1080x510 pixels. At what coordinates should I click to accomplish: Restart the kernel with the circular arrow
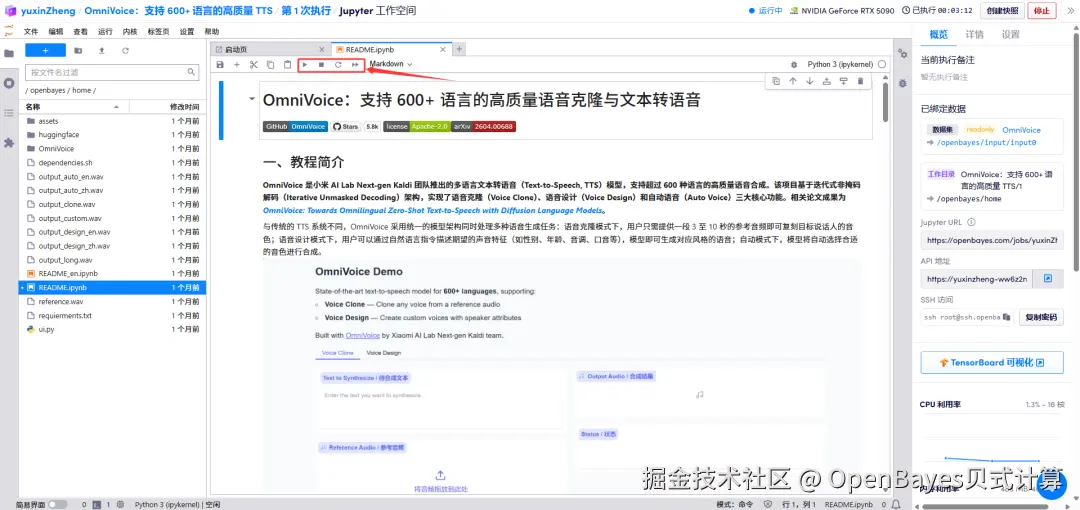click(338, 65)
